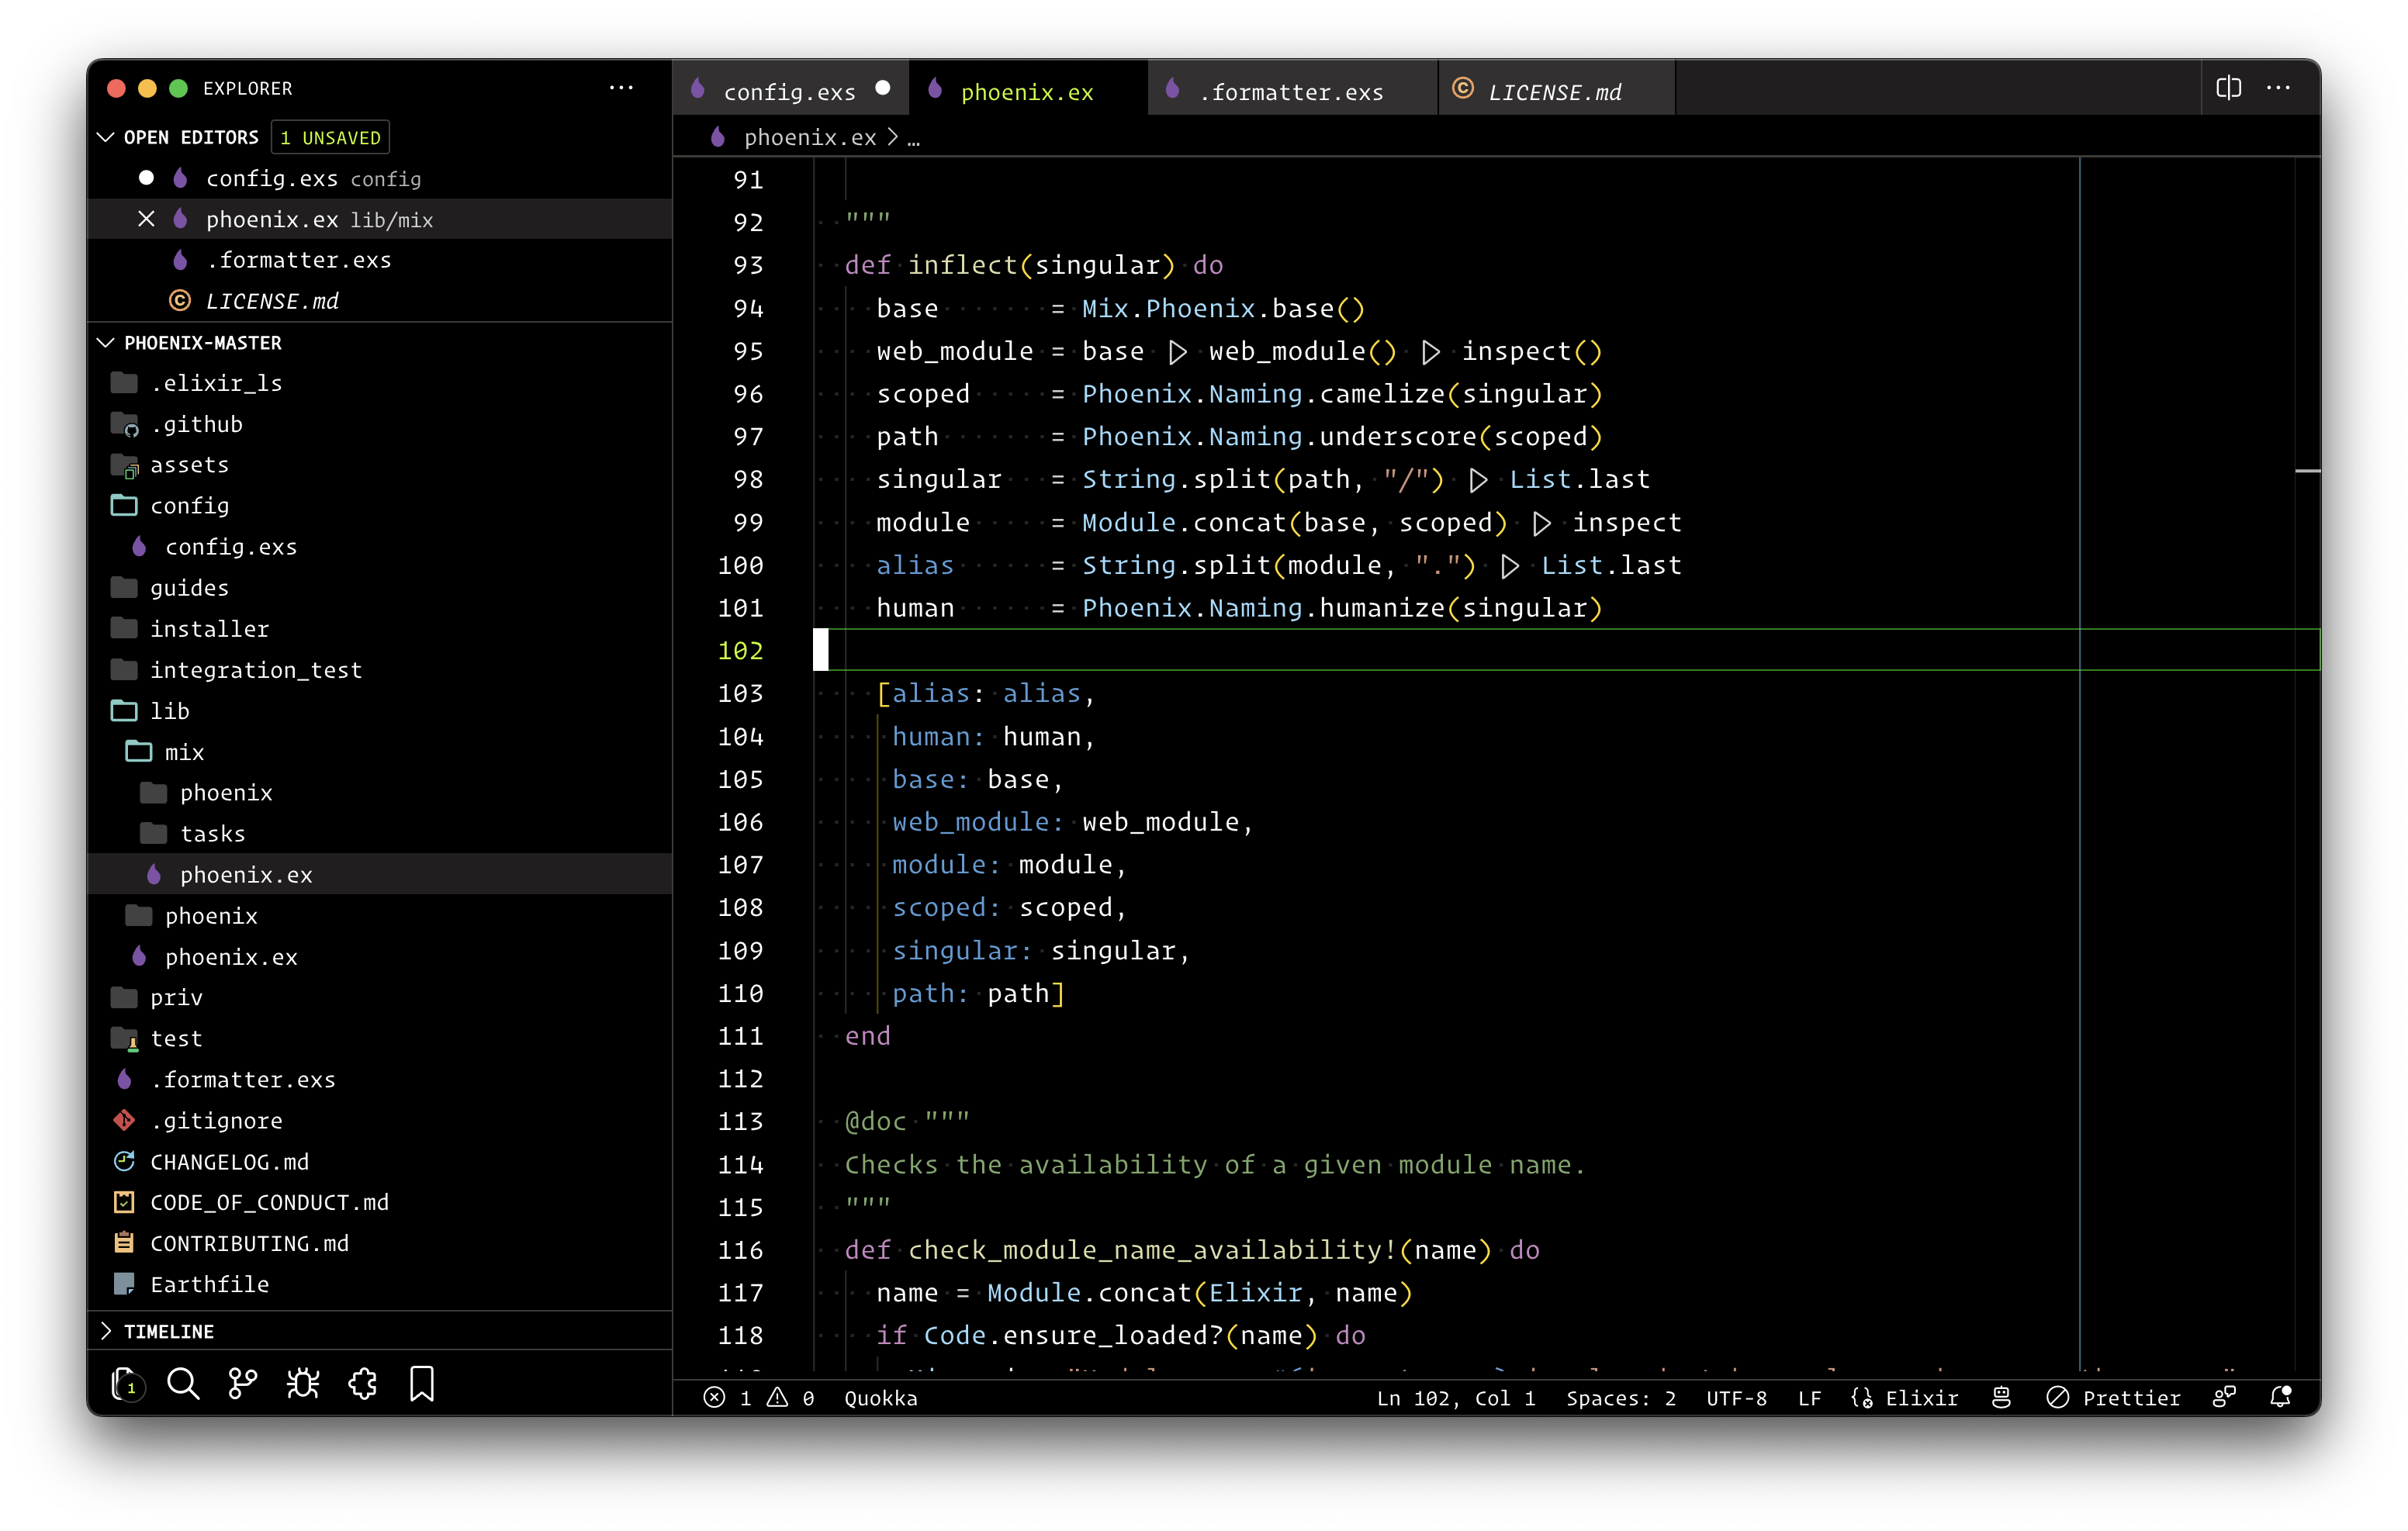Click the LICENSE.md copyright icon in Open Editors
Viewport: 2408px width, 1531px height.
pos(180,301)
